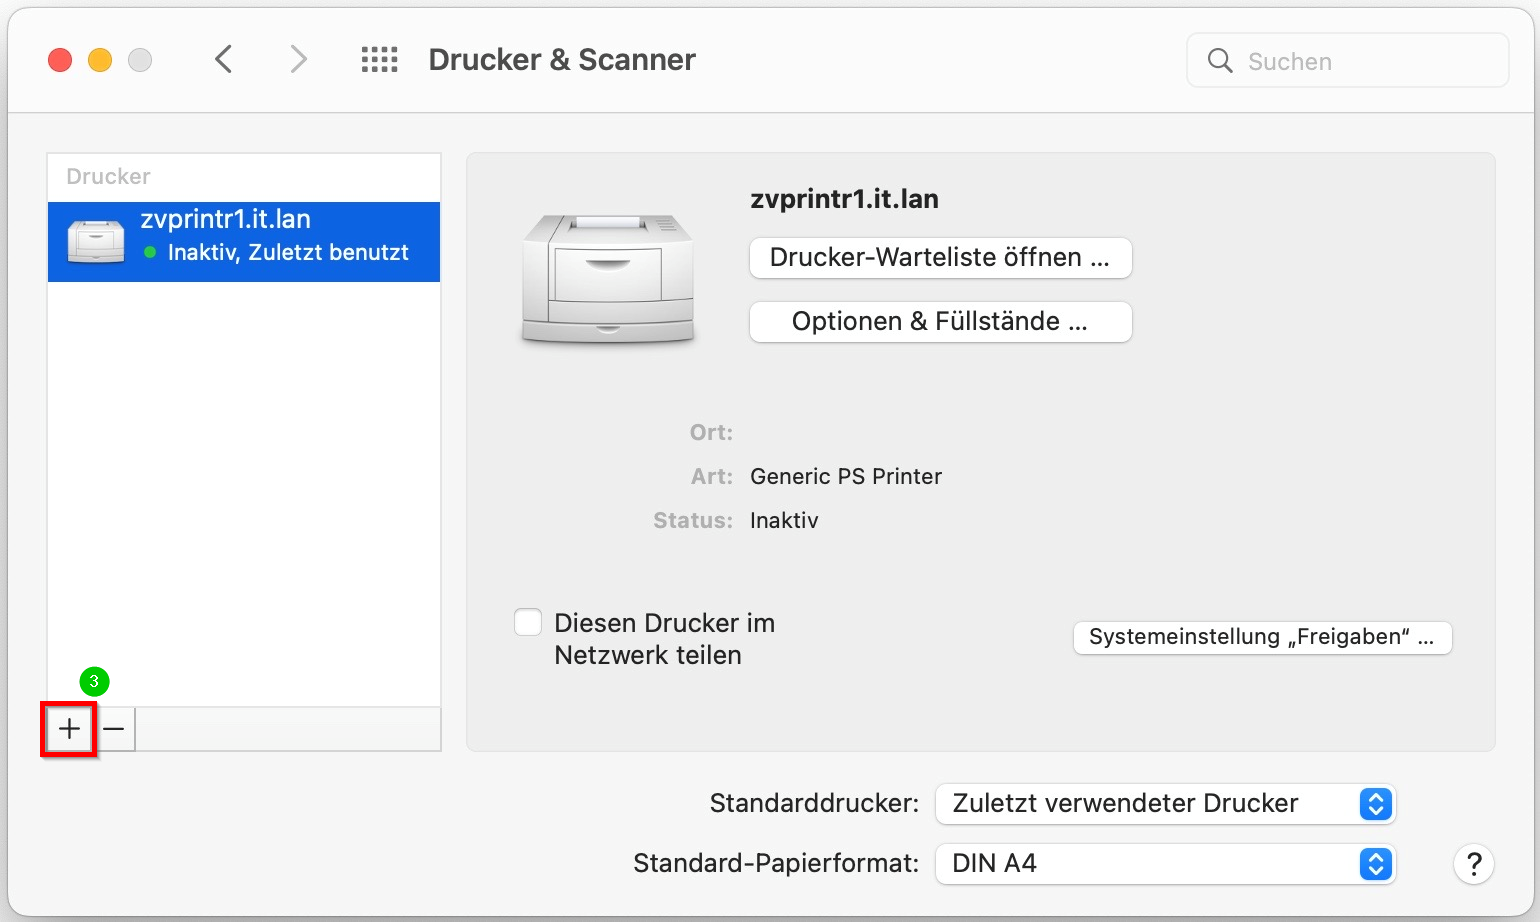Click the green step 3 badge

point(94,682)
